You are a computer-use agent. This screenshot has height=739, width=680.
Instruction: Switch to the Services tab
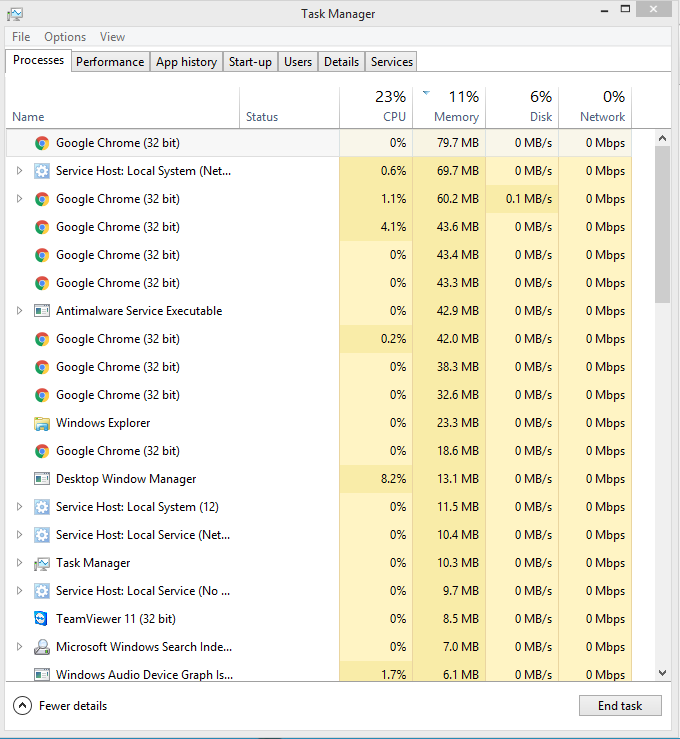pos(391,62)
